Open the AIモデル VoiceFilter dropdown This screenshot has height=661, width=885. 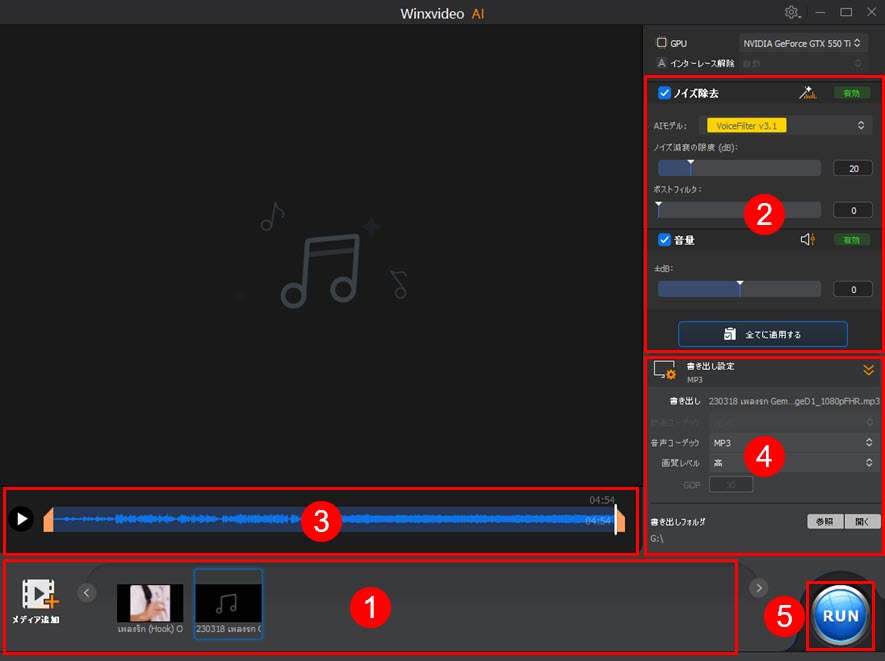(x=785, y=125)
